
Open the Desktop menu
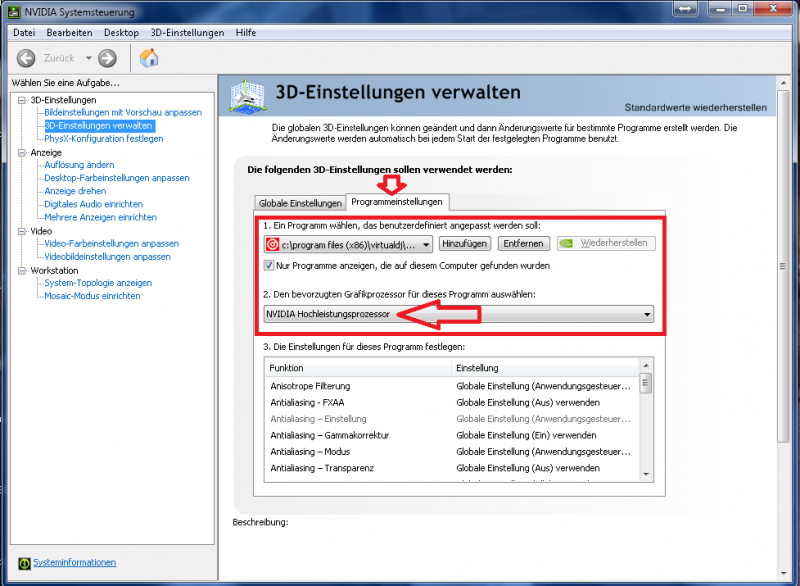coord(121,33)
